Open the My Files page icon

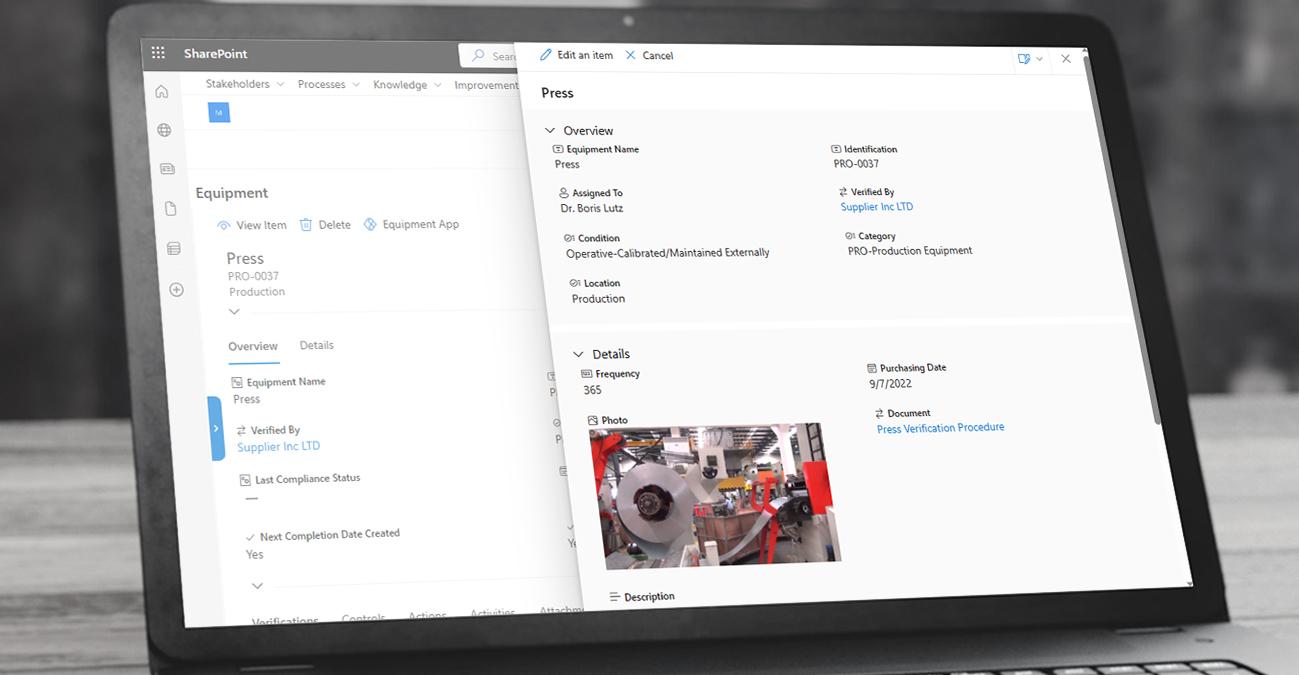[x=170, y=208]
